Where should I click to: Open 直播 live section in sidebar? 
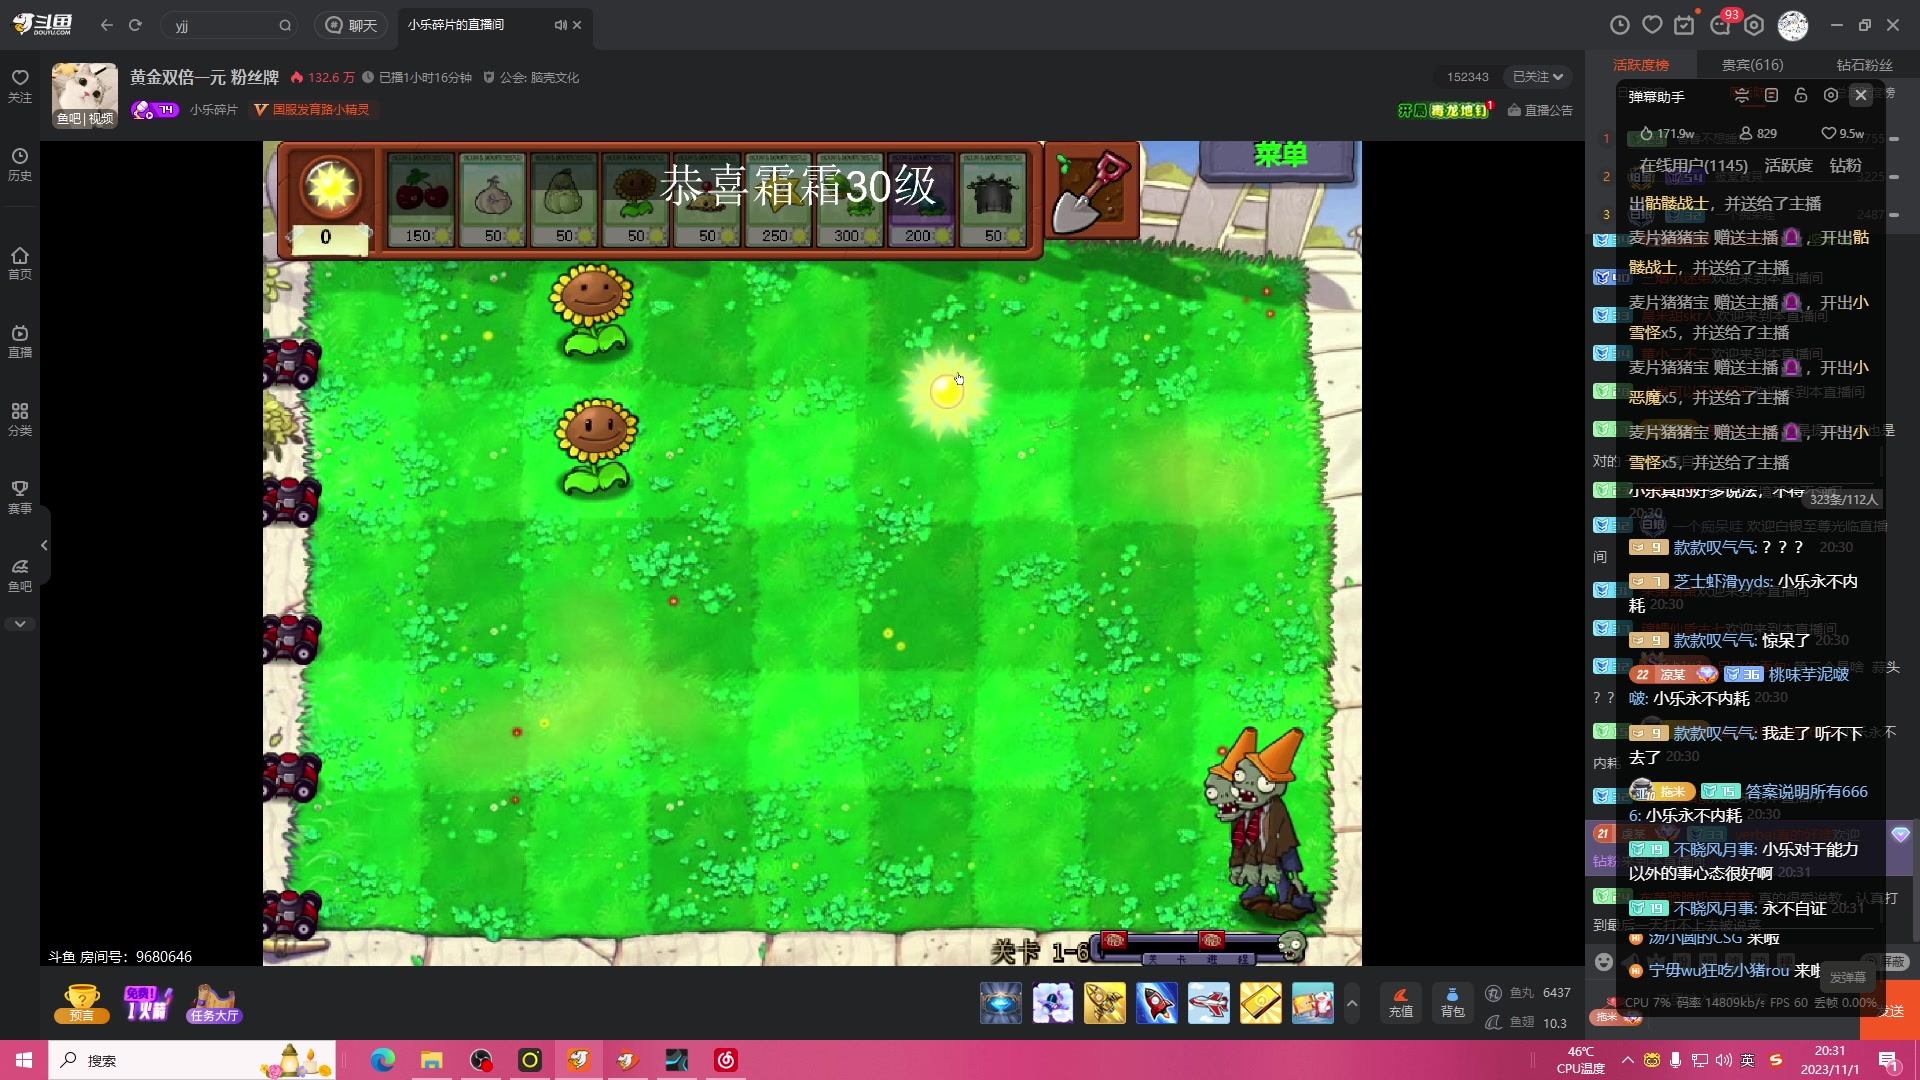tap(20, 341)
